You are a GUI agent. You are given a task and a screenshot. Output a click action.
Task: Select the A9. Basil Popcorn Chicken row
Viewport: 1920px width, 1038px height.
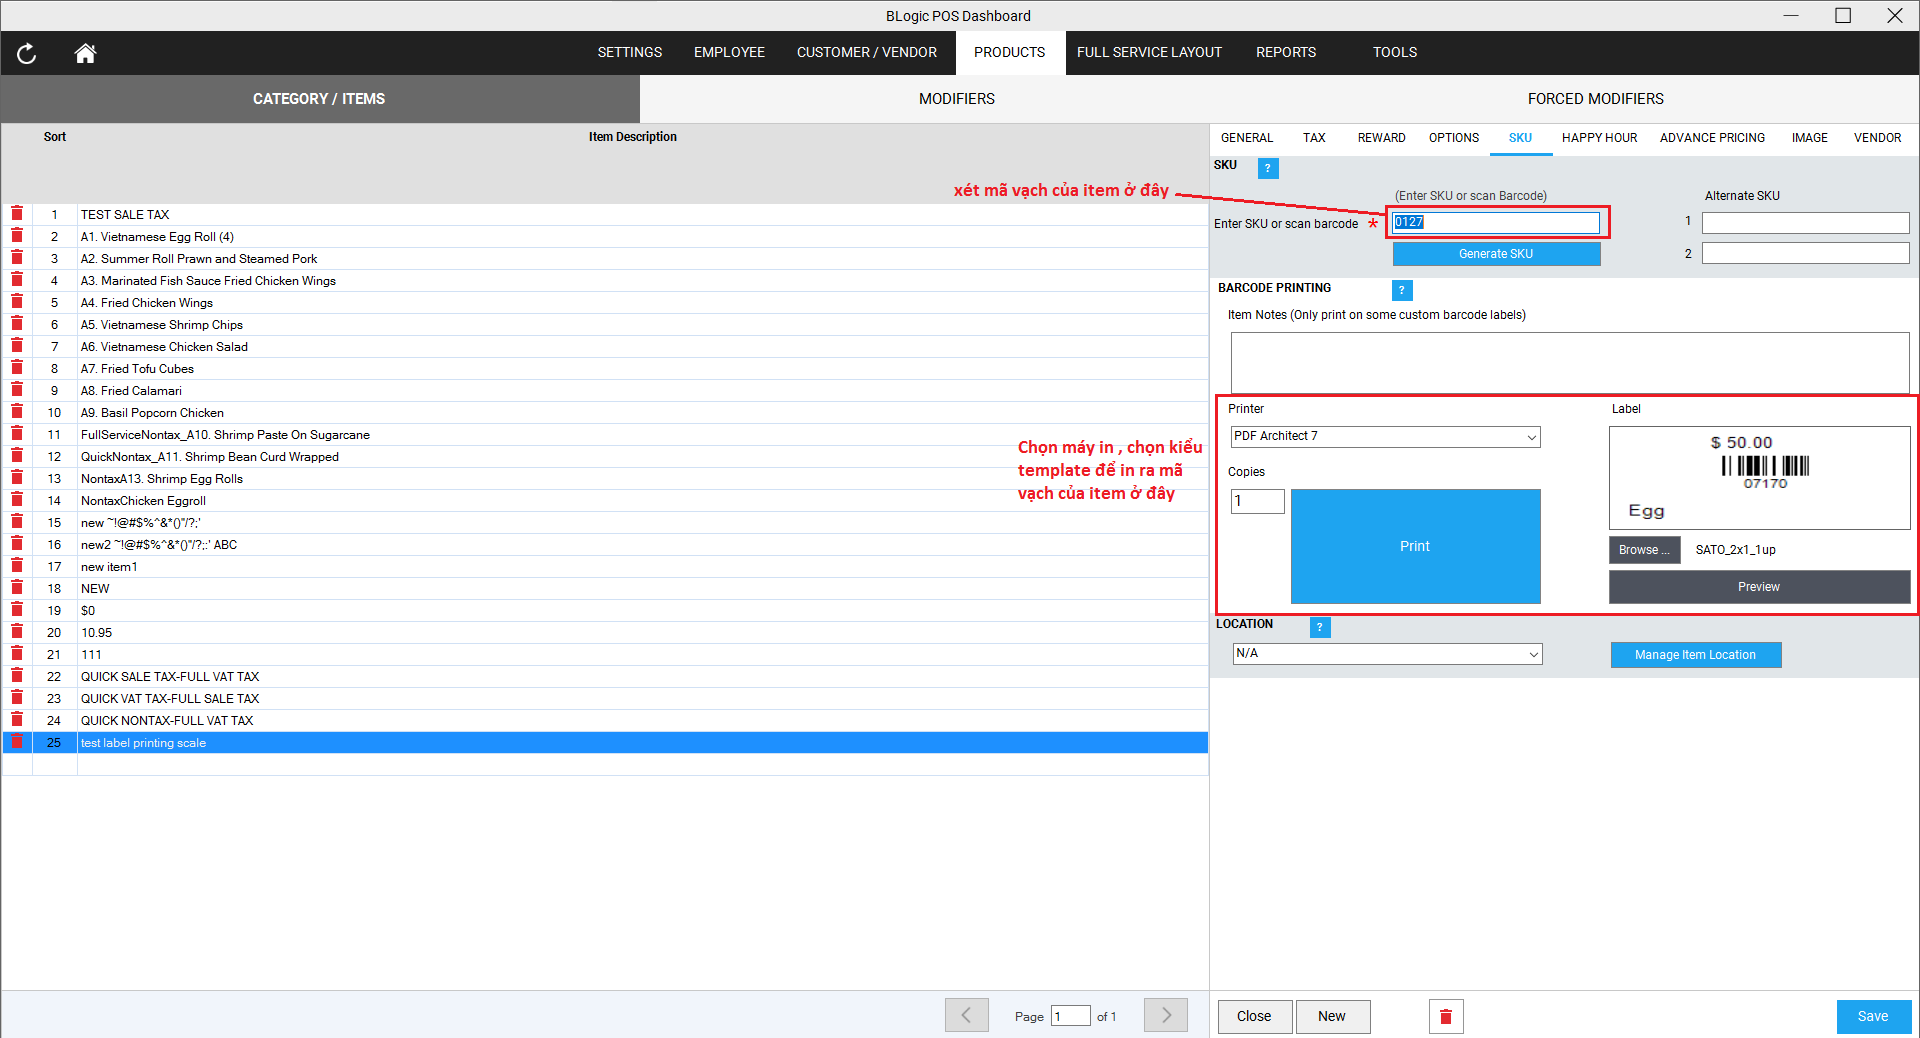[152, 413]
